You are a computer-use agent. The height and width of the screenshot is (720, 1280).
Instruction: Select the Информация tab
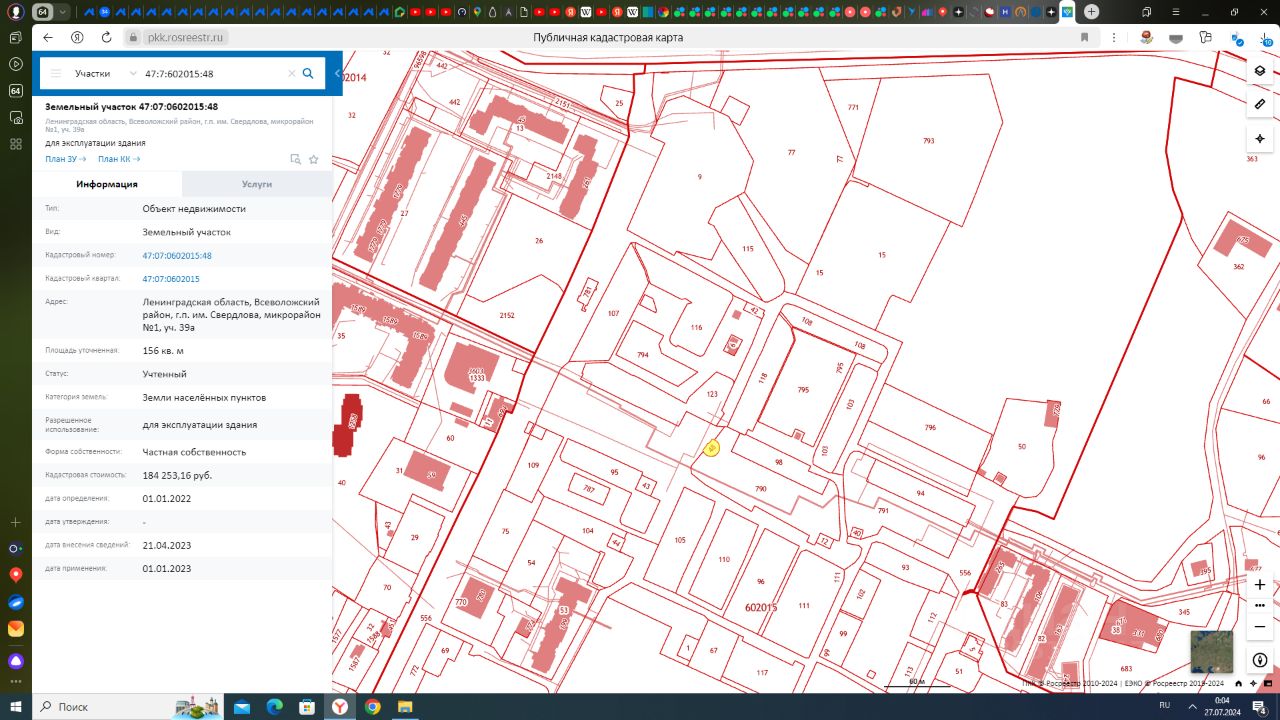pos(107,184)
